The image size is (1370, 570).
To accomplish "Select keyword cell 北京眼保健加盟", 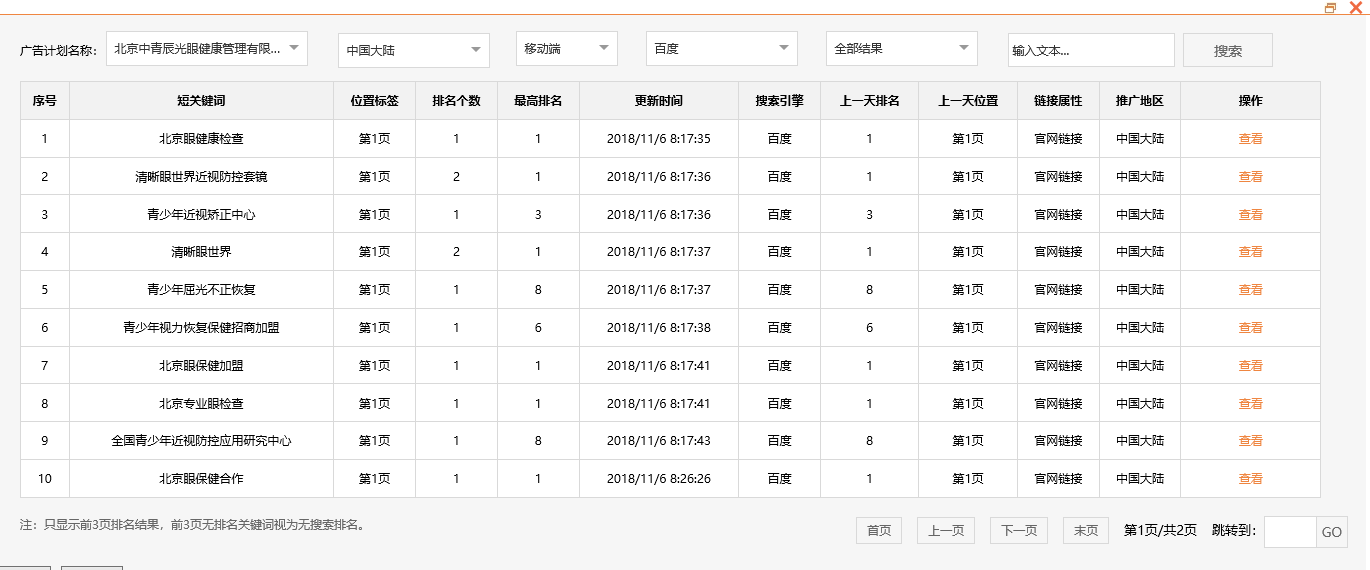I will [x=201, y=366].
